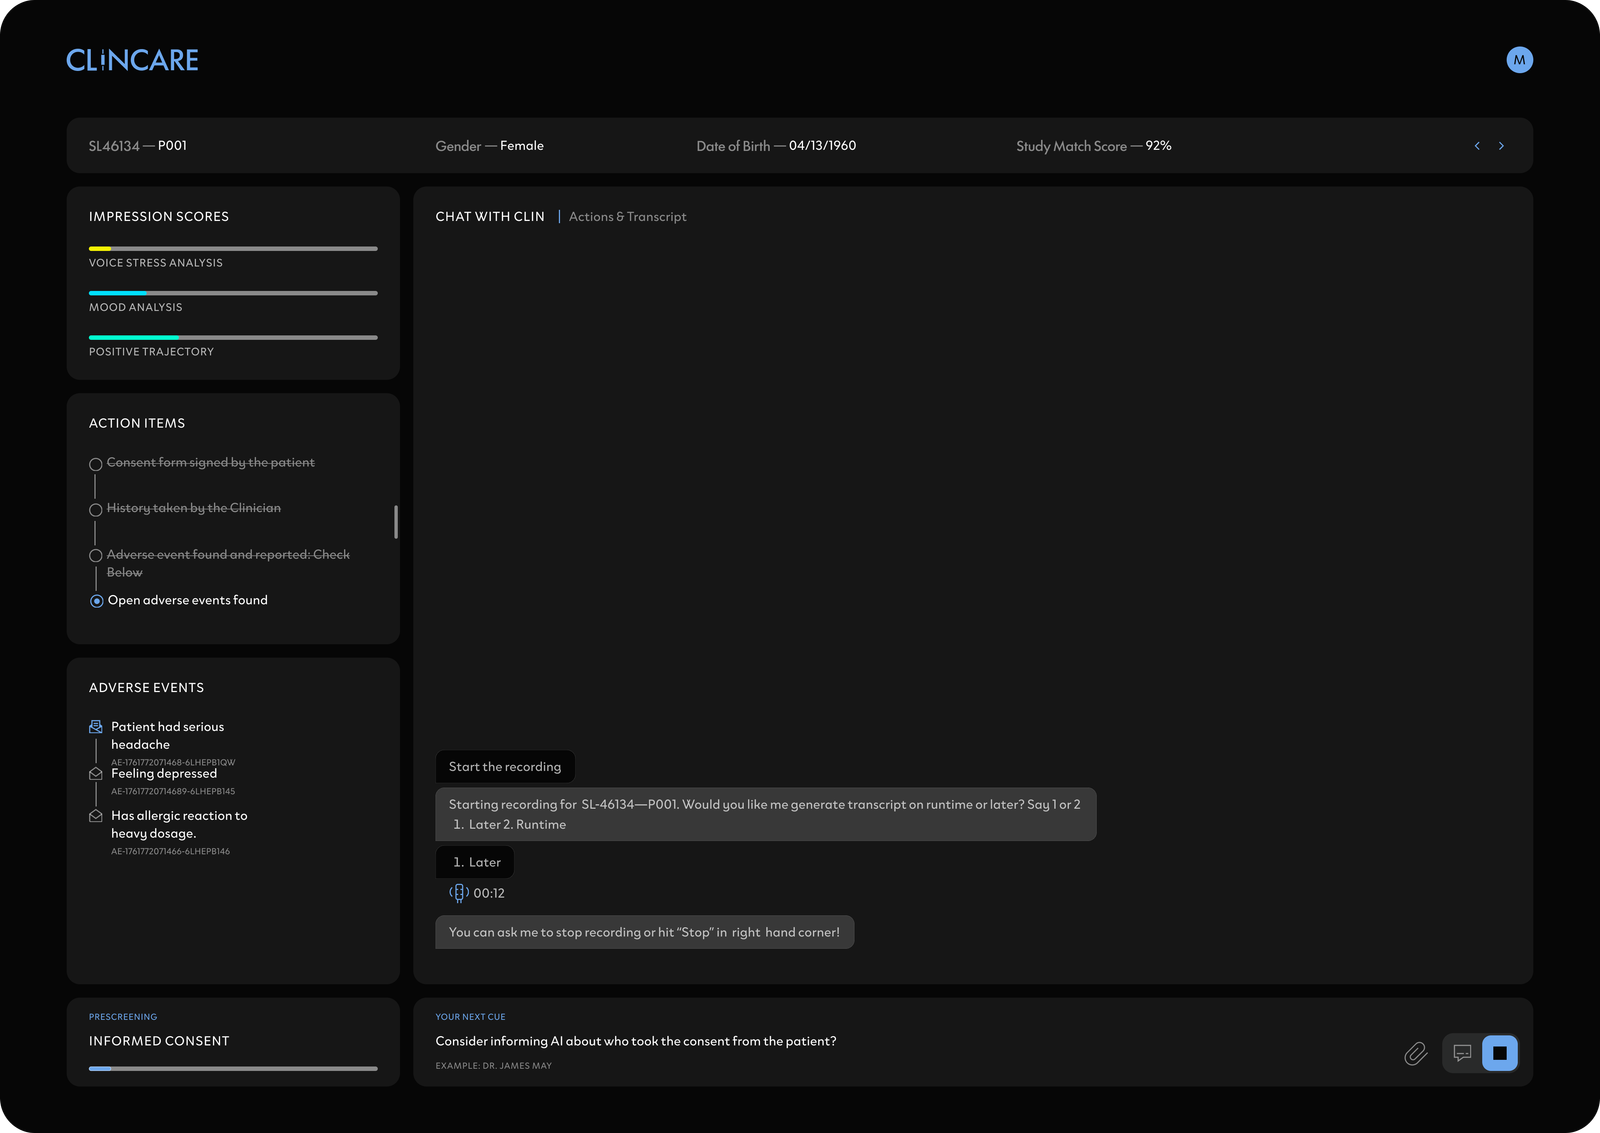This screenshot has height=1133, width=1600.
Task: Click Gender — Female field
Action: pyautogui.click(x=490, y=146)
